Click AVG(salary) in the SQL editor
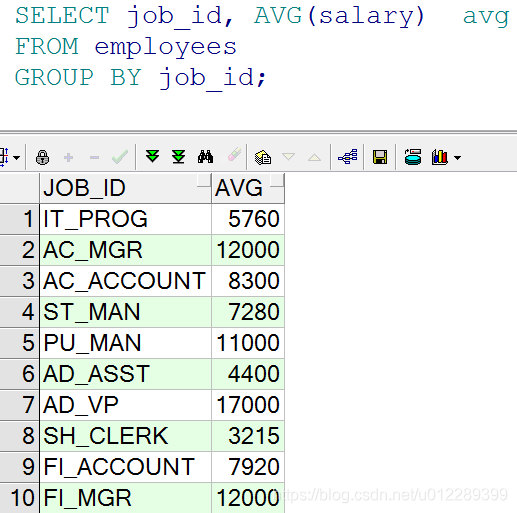 (x=339, y=16)
